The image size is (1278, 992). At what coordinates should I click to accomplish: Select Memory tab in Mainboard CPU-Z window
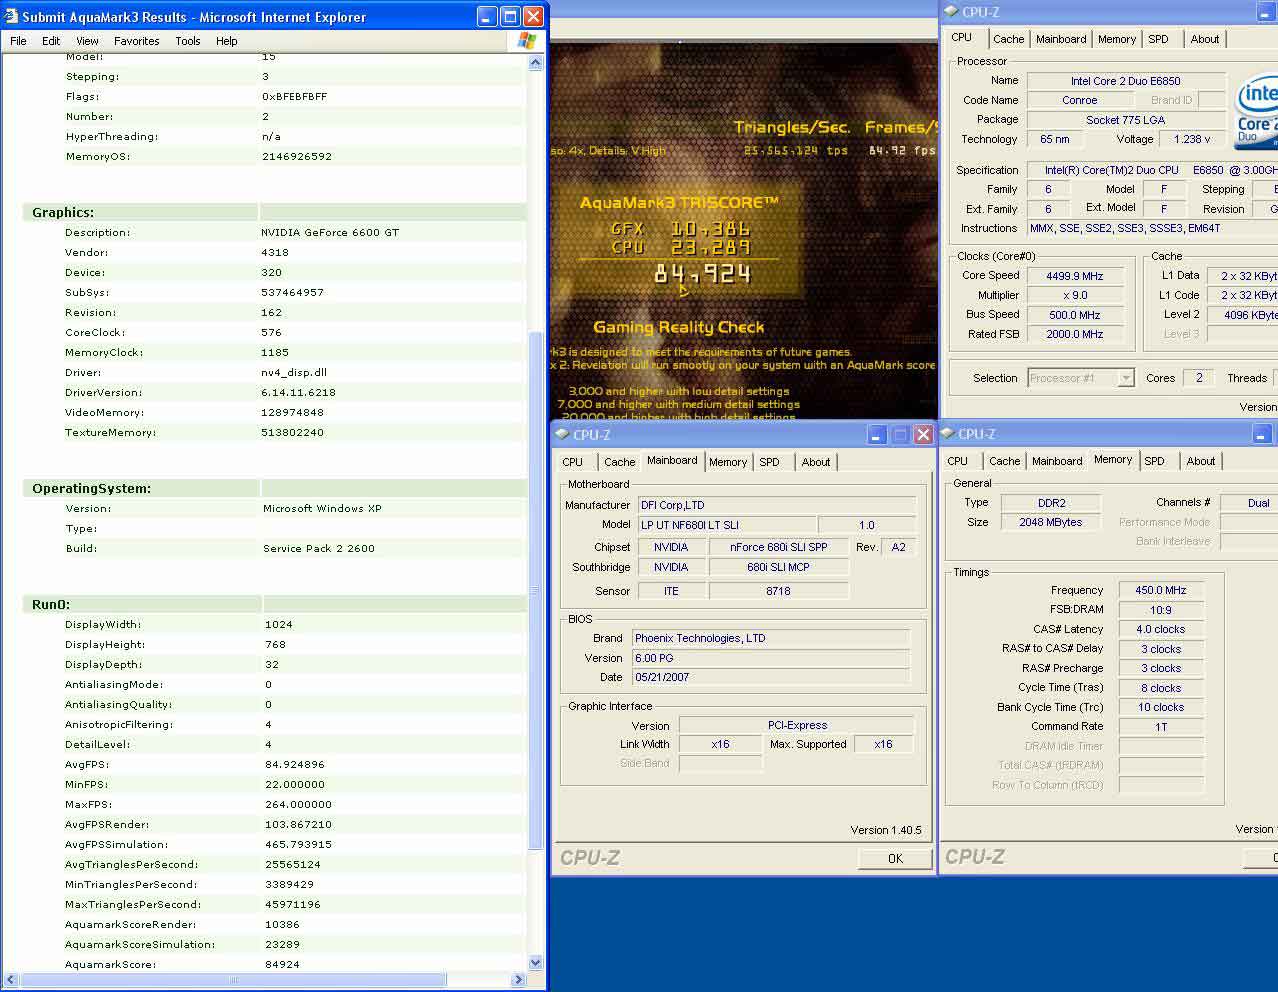point(728,462)
